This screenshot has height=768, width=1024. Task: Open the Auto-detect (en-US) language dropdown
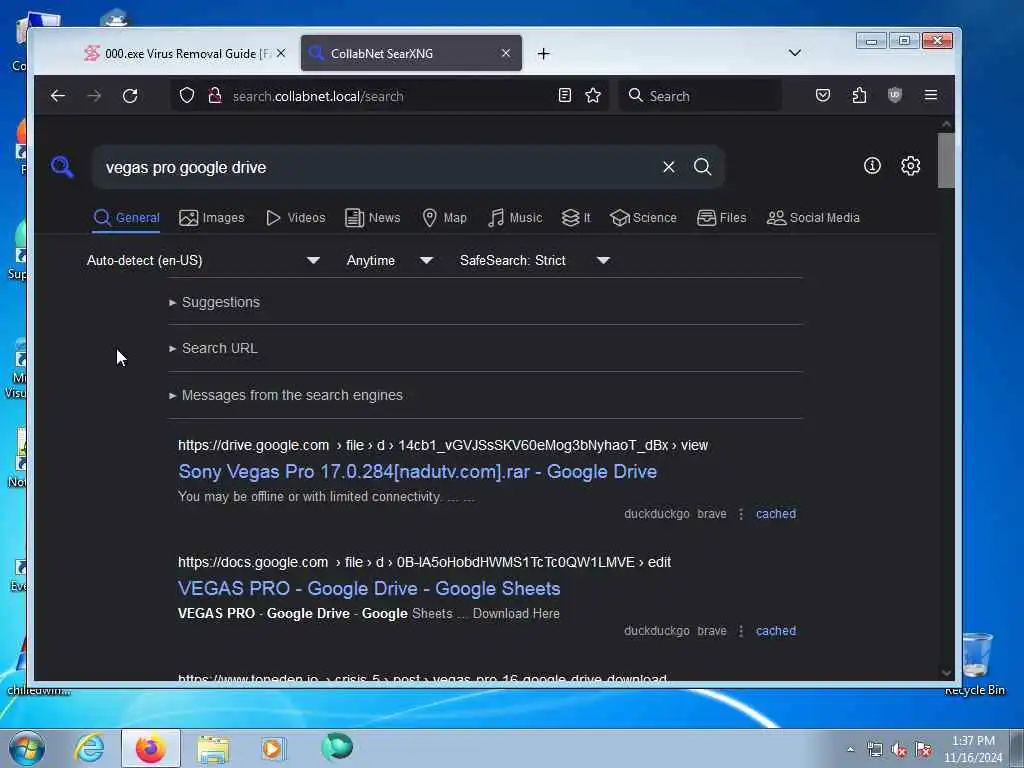203,260
